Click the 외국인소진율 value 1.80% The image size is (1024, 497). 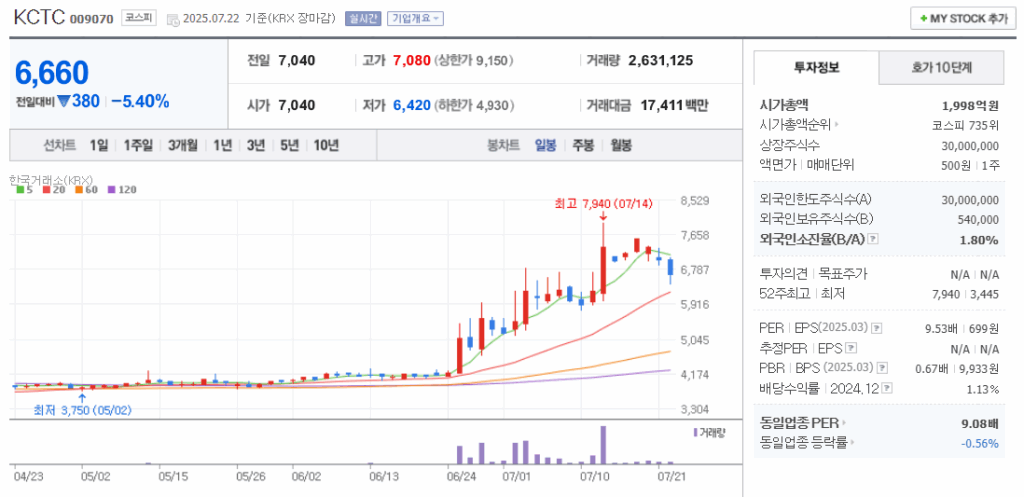(979, 240)
